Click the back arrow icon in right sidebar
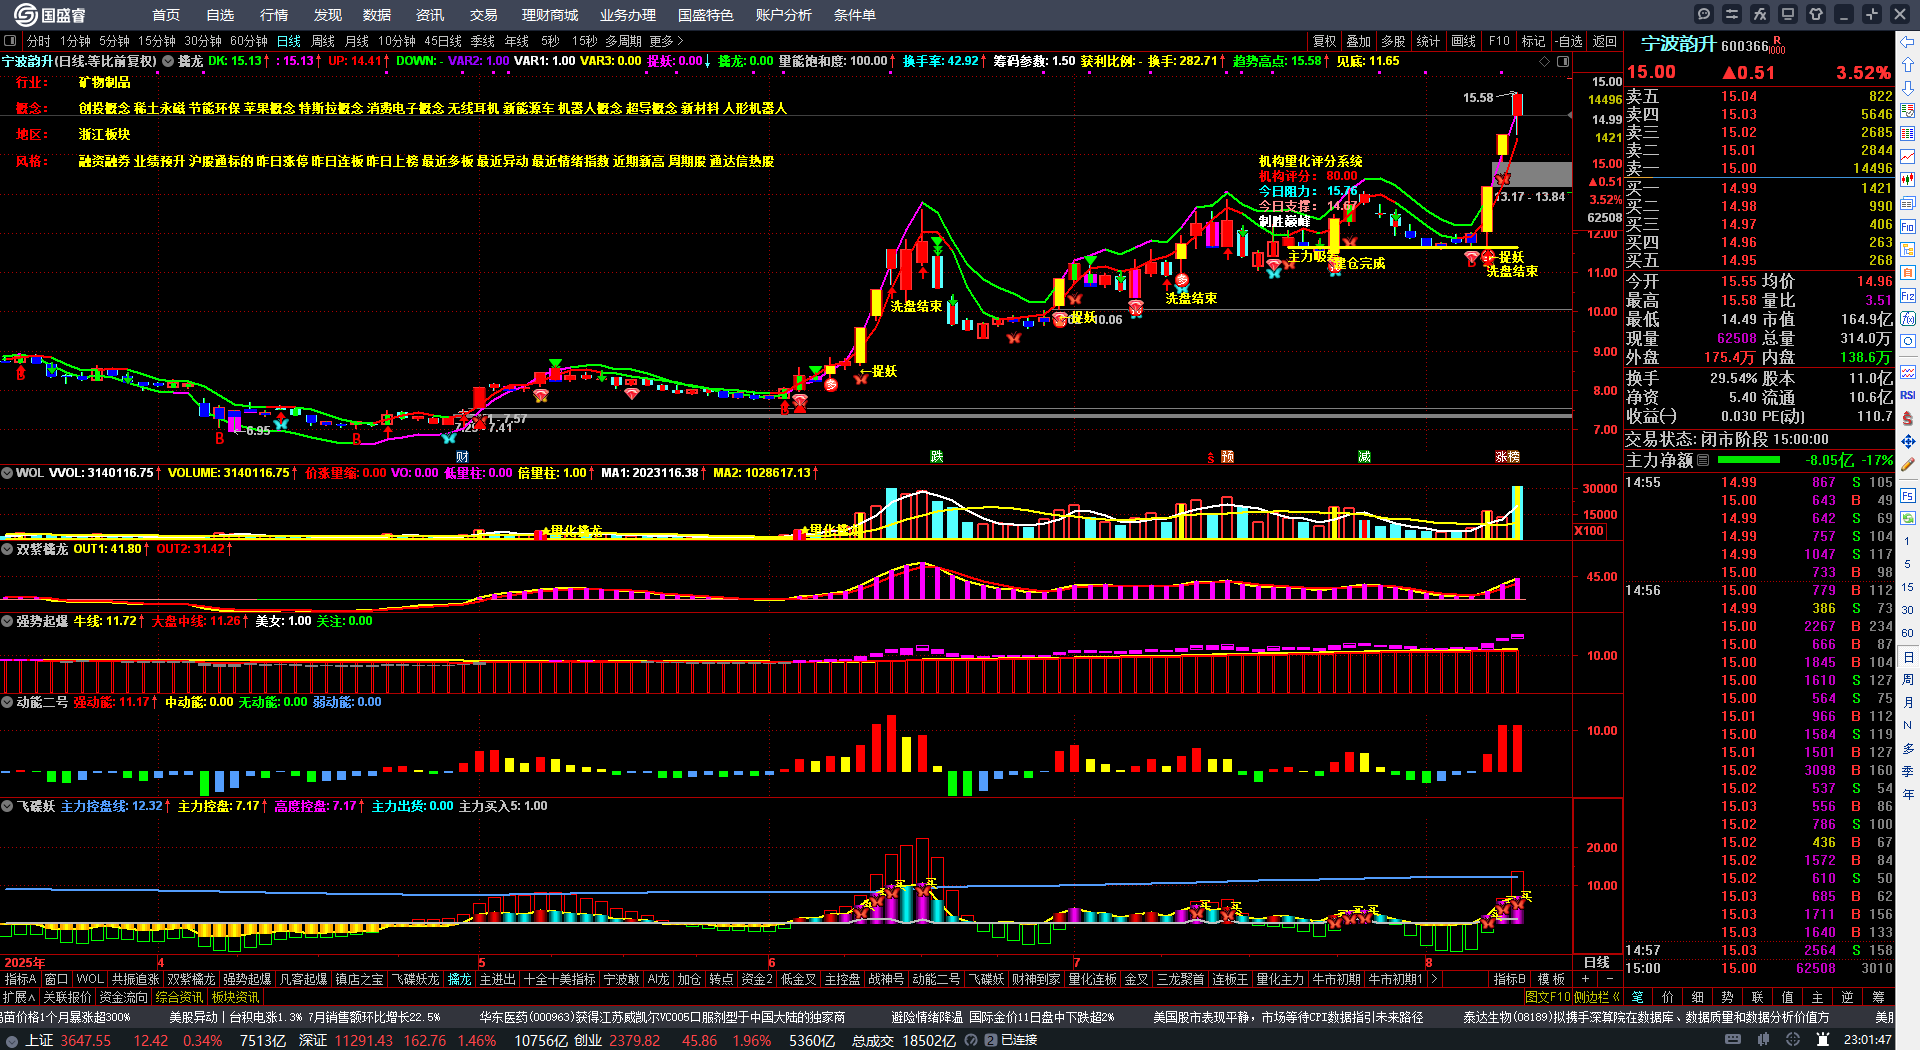This screenshot has width=1920, height=1050. (x=1908, y=41)
